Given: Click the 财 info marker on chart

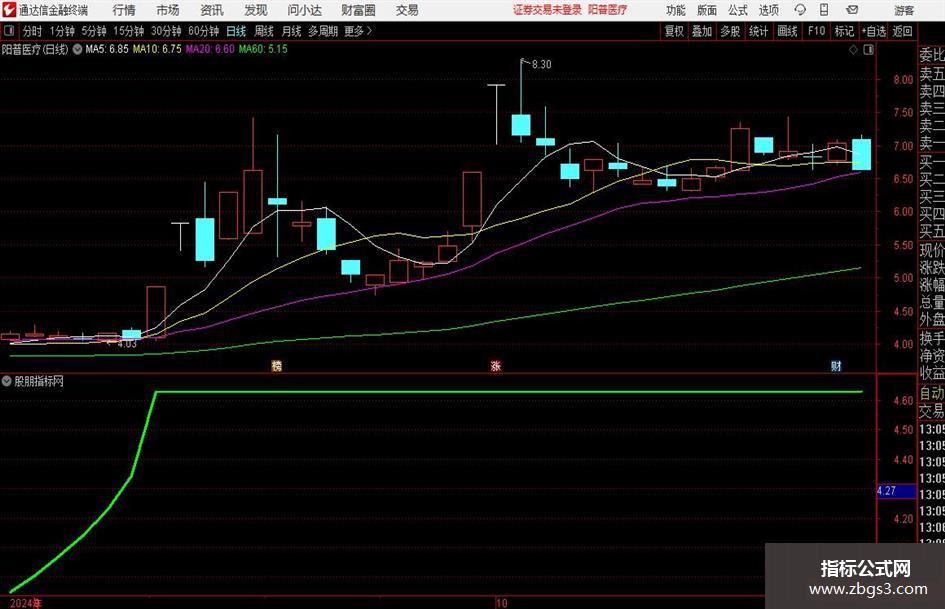Looking at the screenshot, I should click(x=836, y=365).
